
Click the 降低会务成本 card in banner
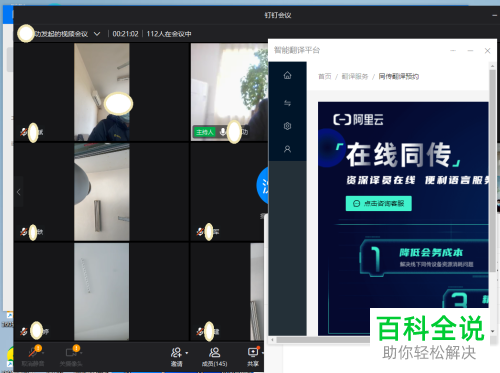425,257
